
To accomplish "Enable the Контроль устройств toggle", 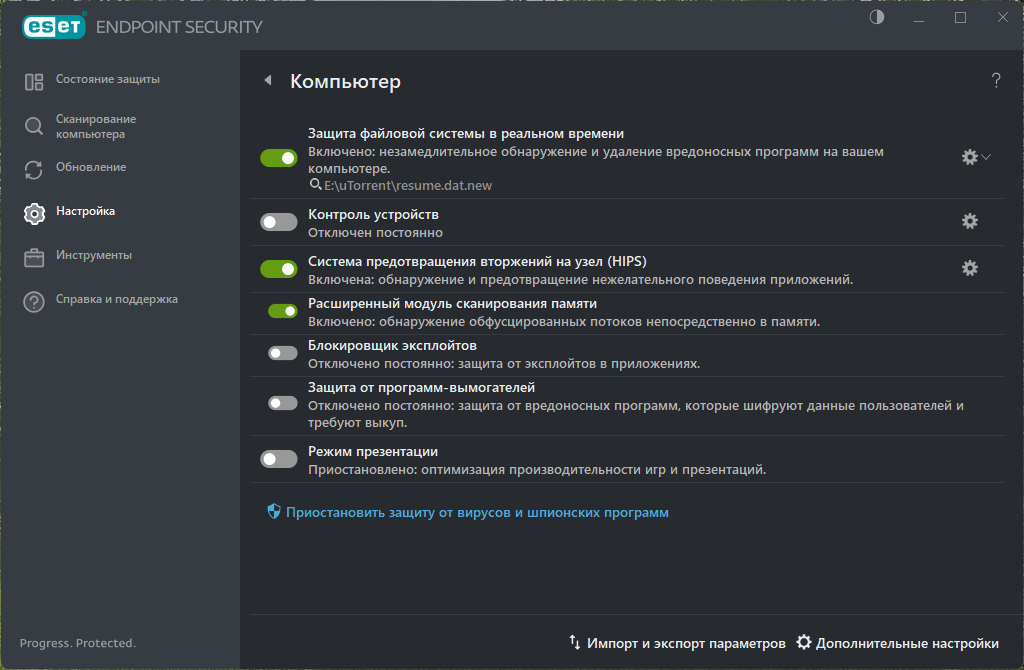I will 279,222.
